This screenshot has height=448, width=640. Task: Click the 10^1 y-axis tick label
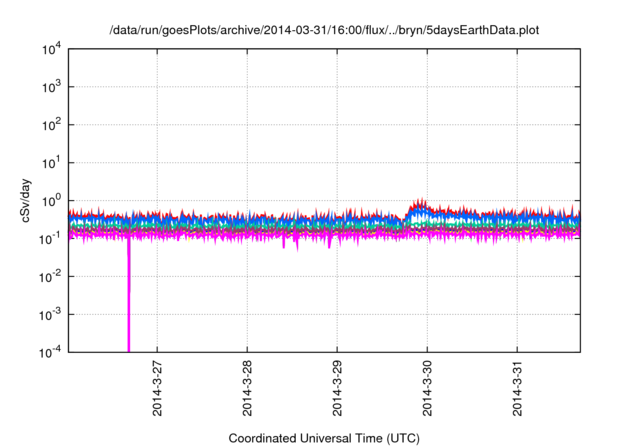pyautogui.click(x=51, y=163)
